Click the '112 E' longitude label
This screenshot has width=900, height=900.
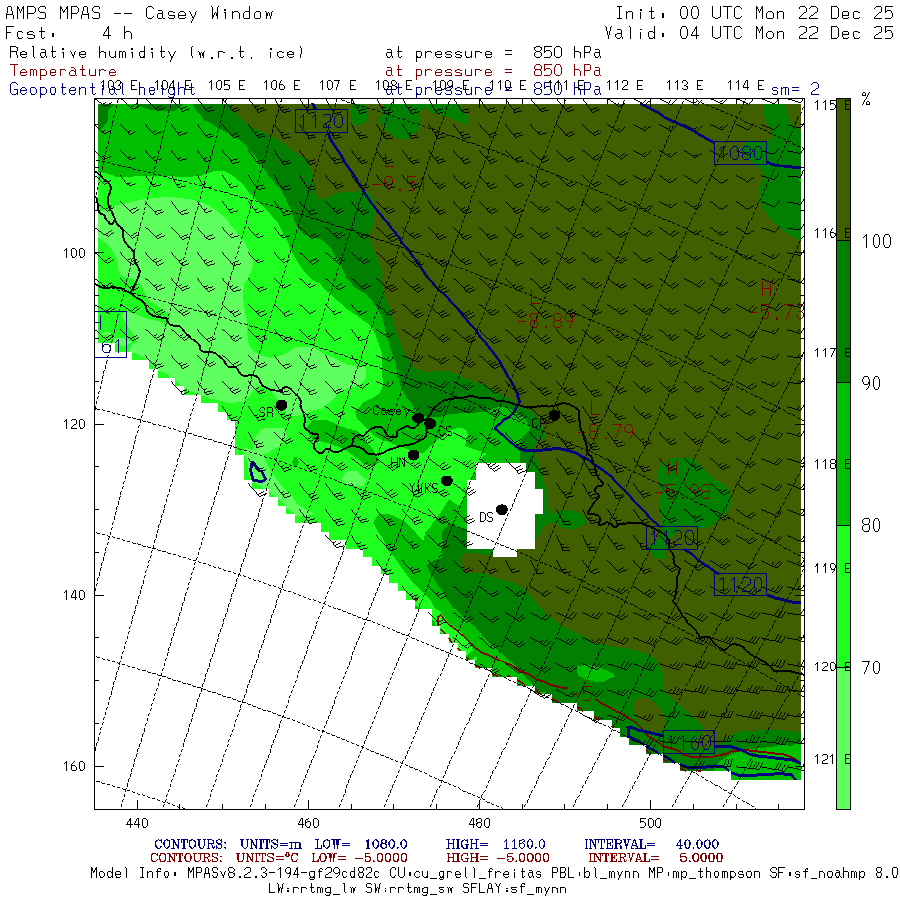pos(624,85)
